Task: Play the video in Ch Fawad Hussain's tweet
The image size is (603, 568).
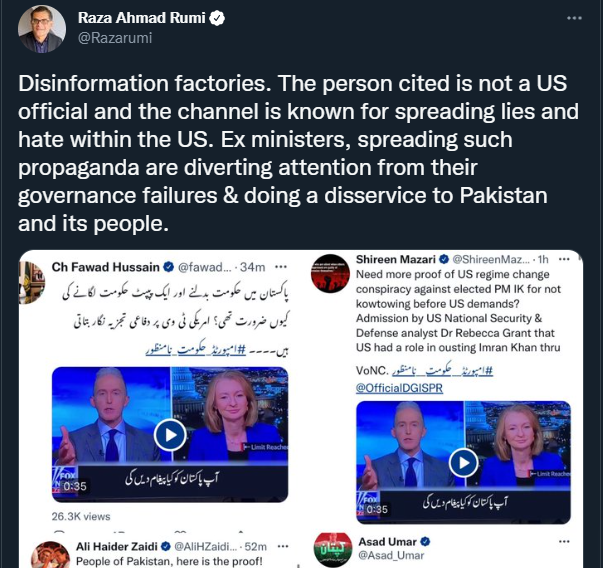Action: pyautogui.click(x=170, y=435)
